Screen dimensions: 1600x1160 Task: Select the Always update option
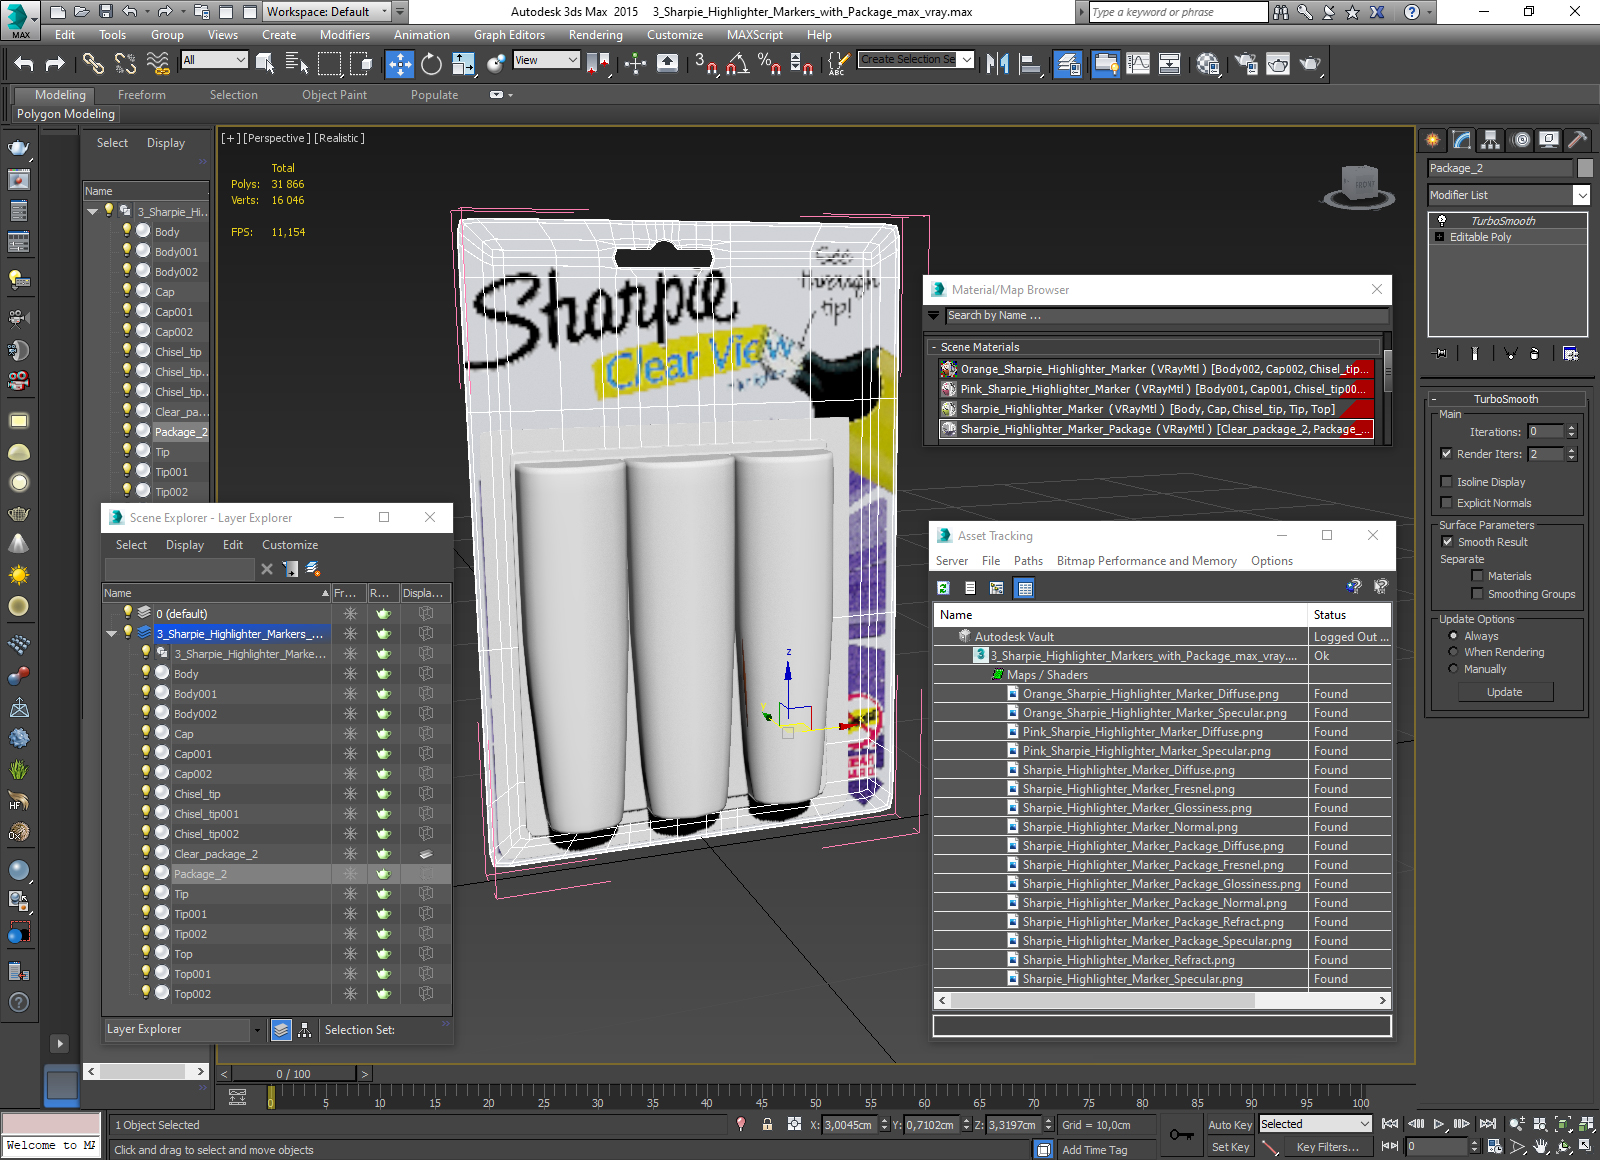coord(1453,636)
